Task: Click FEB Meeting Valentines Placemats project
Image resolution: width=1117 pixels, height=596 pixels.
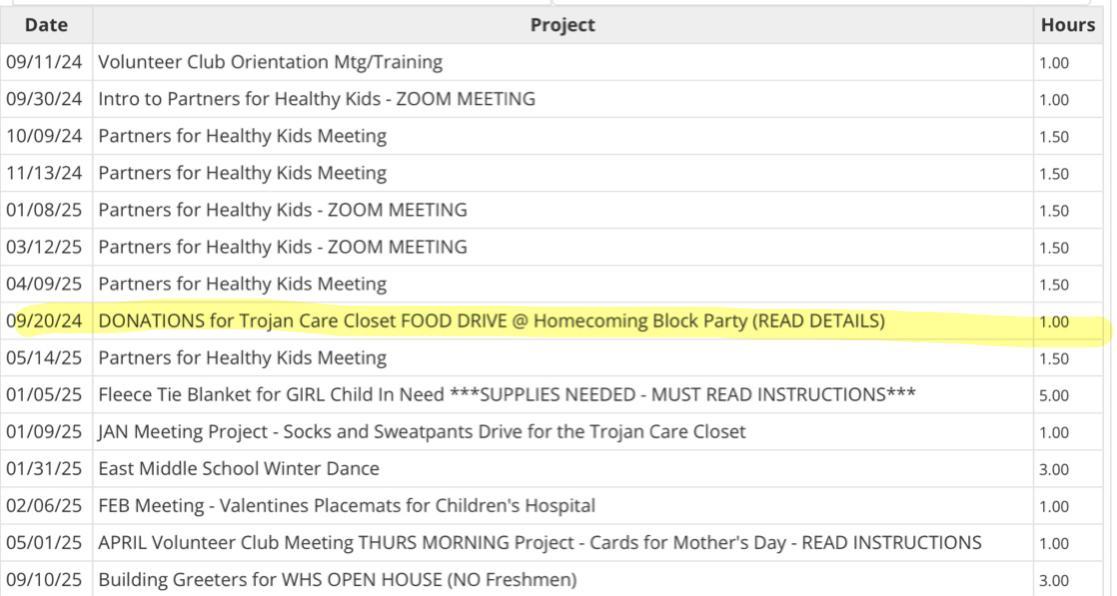Action: (x=346, y=506)
